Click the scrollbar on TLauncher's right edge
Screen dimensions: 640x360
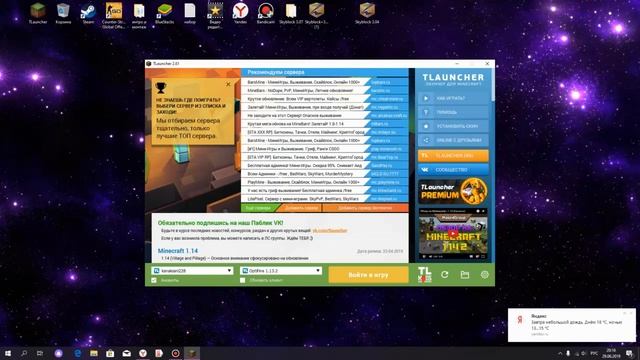(493, 85)
